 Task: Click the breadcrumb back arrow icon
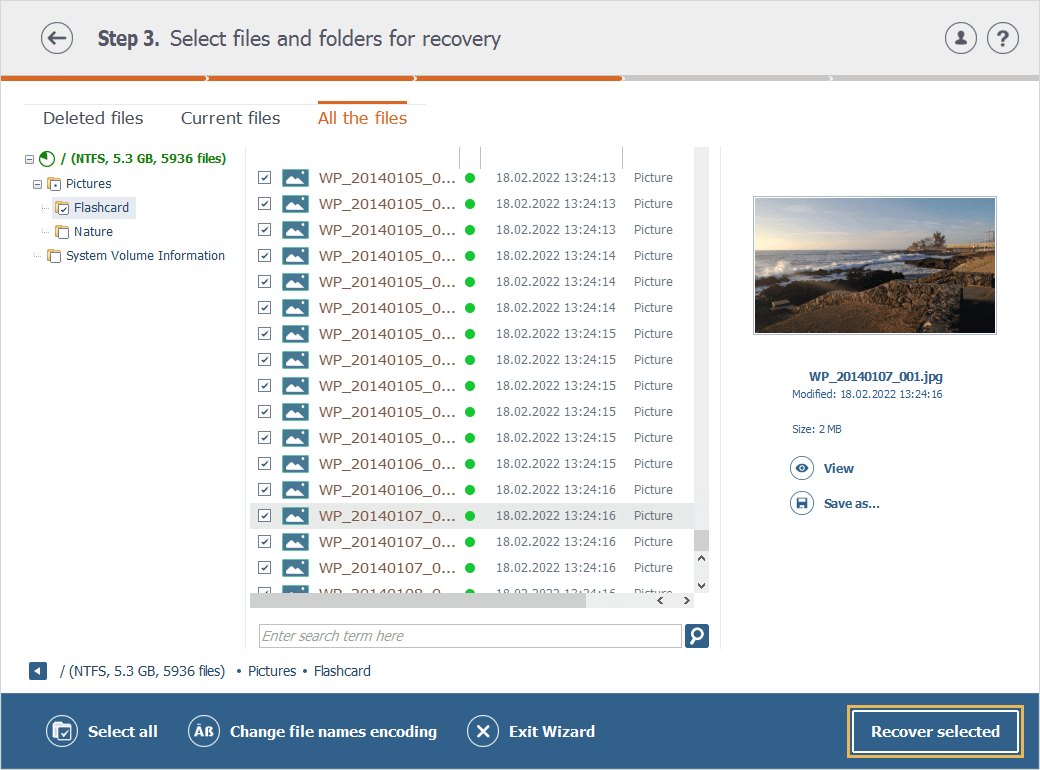click(x=38, y=671)
